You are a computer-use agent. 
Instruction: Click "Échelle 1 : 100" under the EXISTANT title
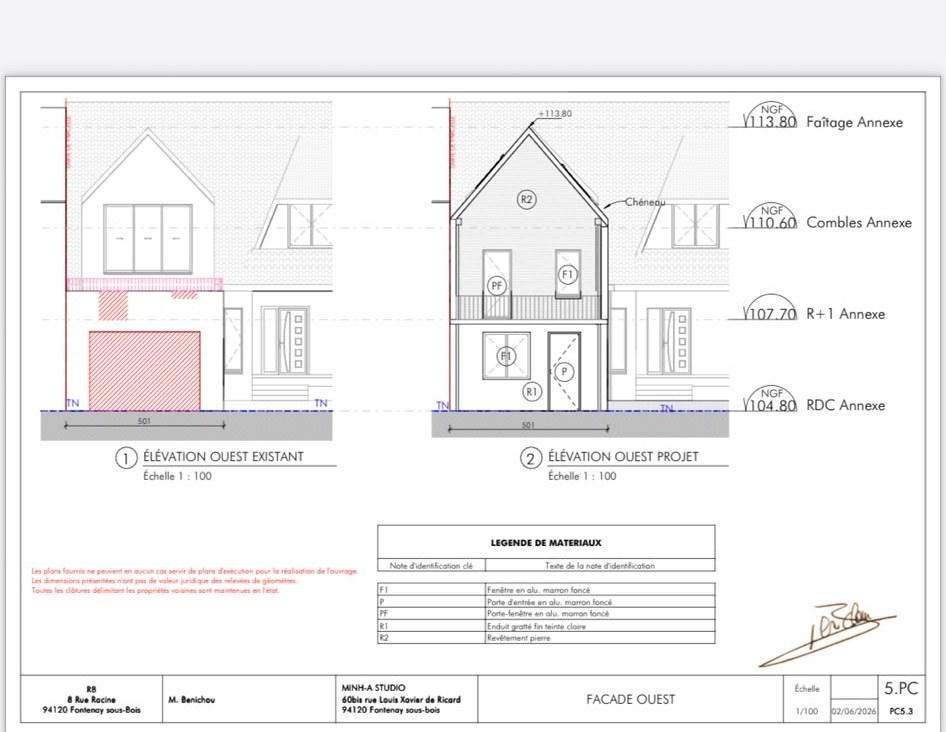point(177,476)
